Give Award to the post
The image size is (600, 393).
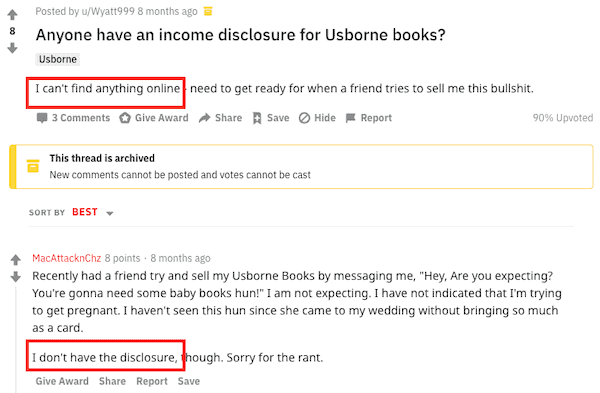[x=154, y=118]
